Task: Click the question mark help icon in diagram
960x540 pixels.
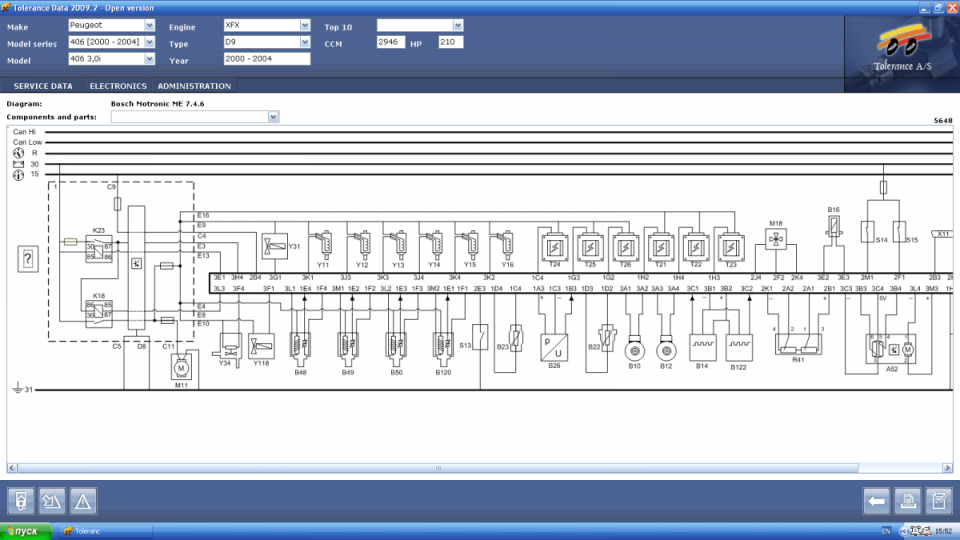Action: [x=28, y=259]
